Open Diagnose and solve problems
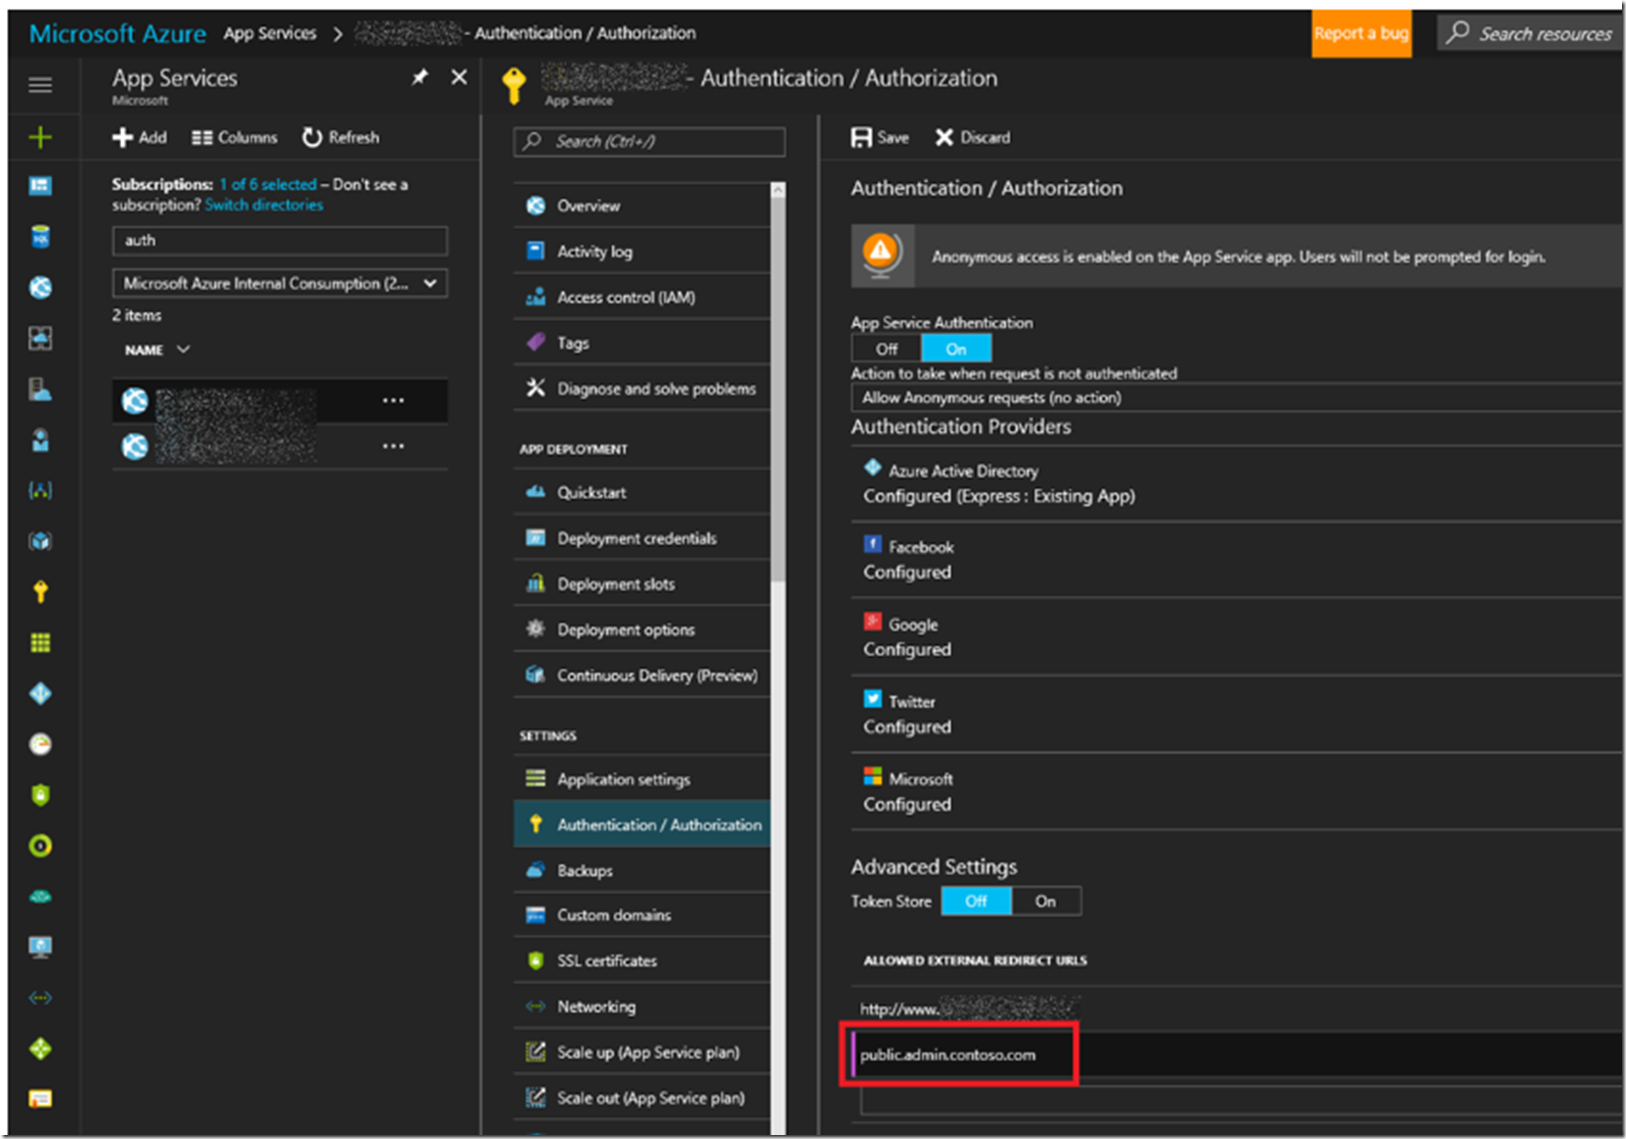 click(x=642, y=389)
